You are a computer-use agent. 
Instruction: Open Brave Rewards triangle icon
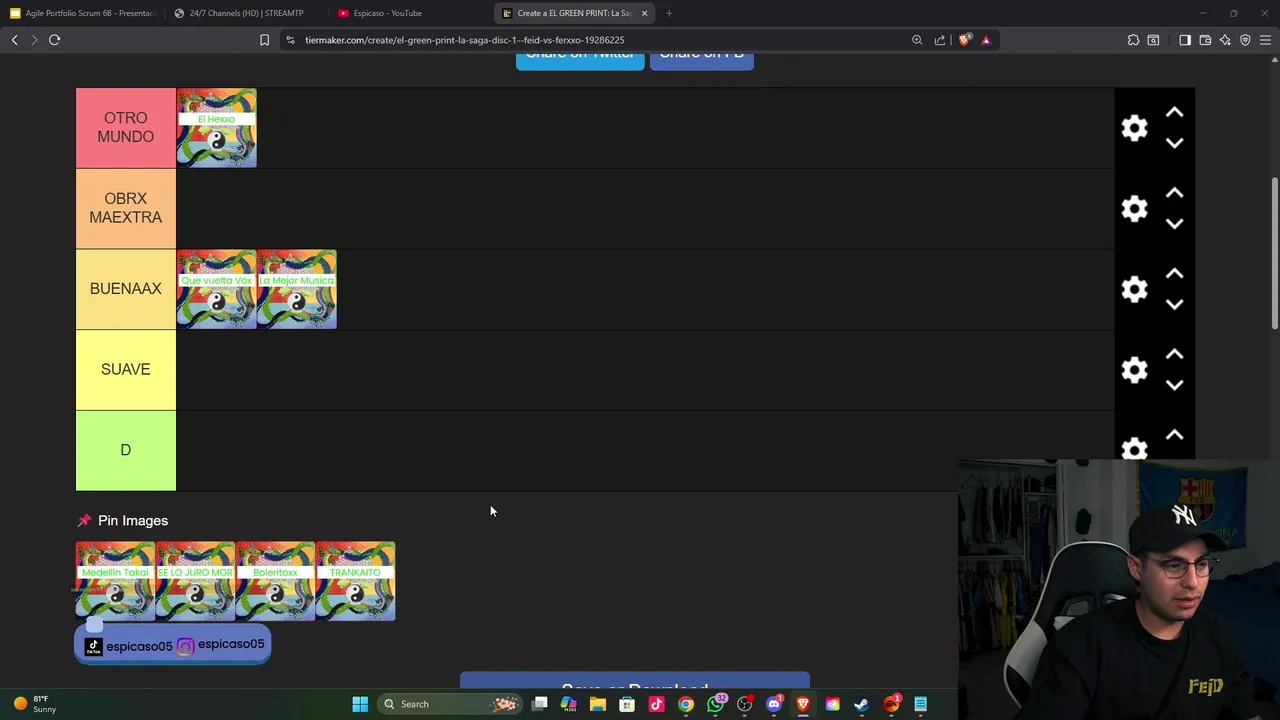coord(986,40)
